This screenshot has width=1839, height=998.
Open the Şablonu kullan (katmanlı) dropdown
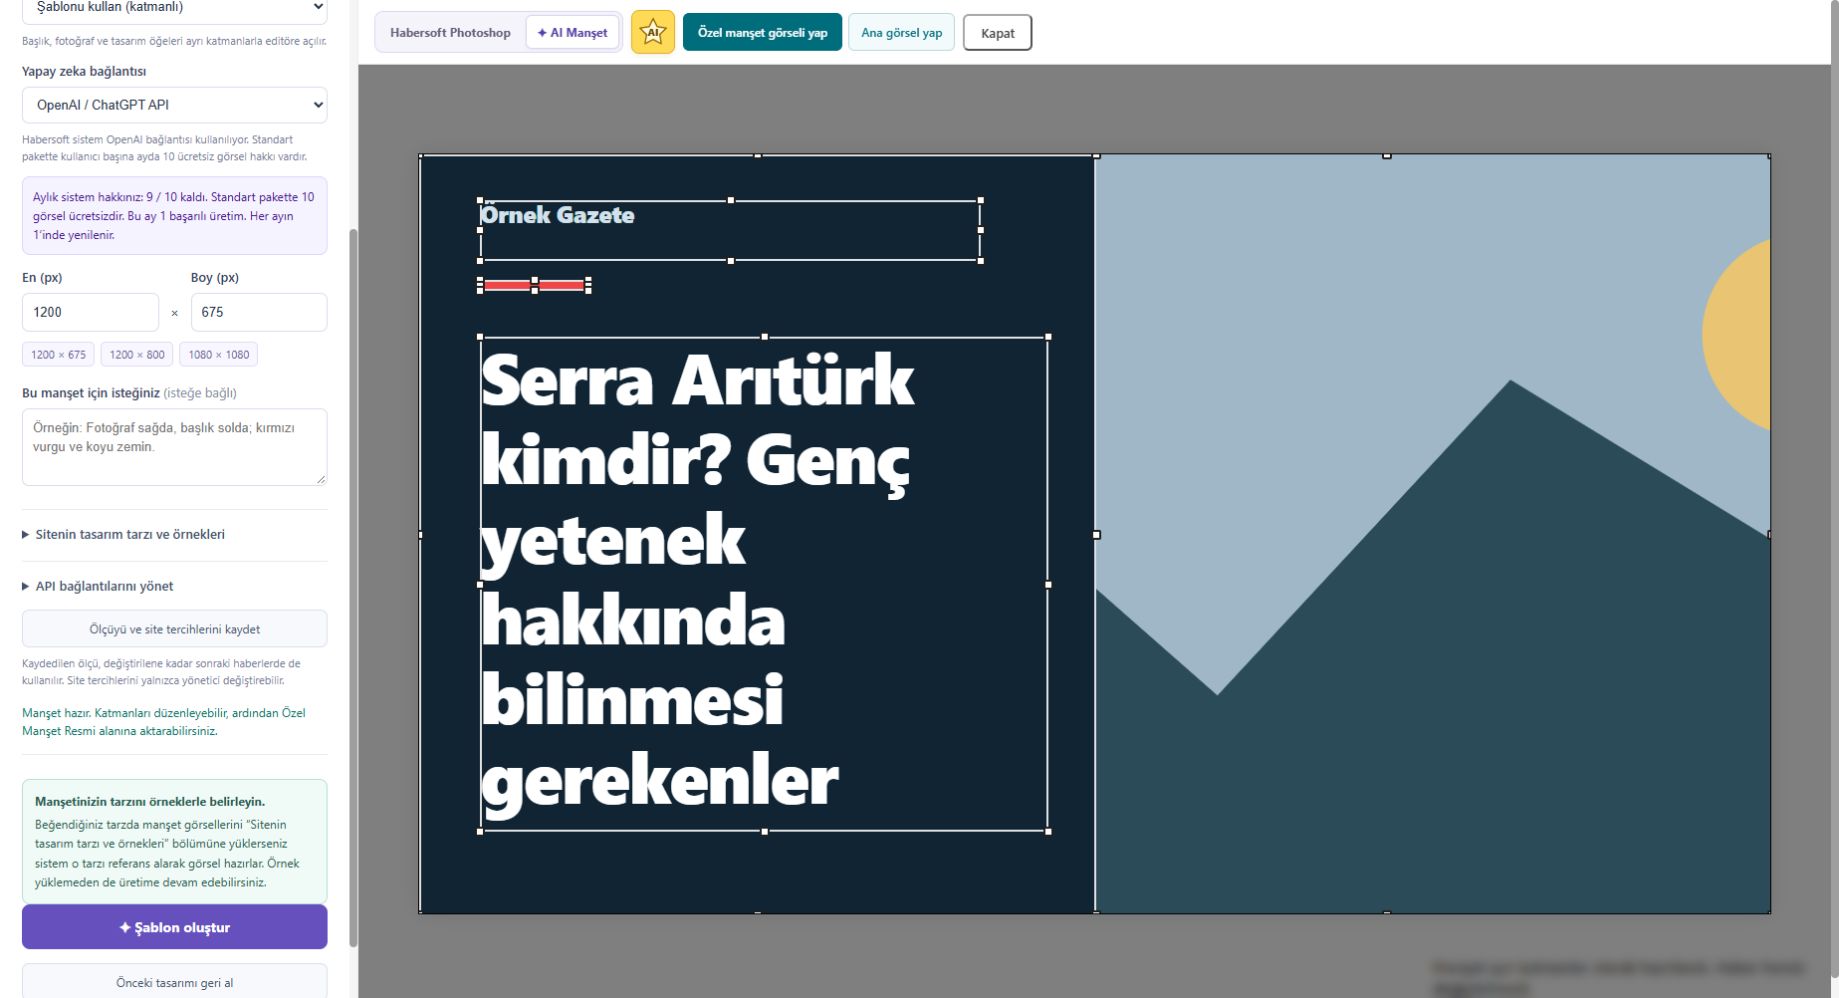point(174,8)
